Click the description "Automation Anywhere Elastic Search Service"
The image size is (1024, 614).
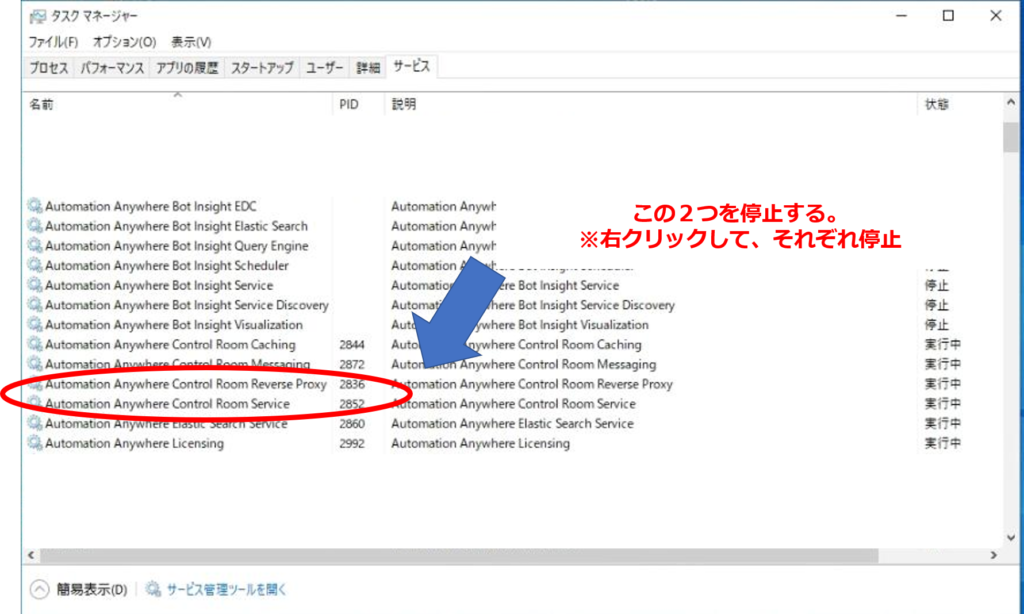point(513,423)
